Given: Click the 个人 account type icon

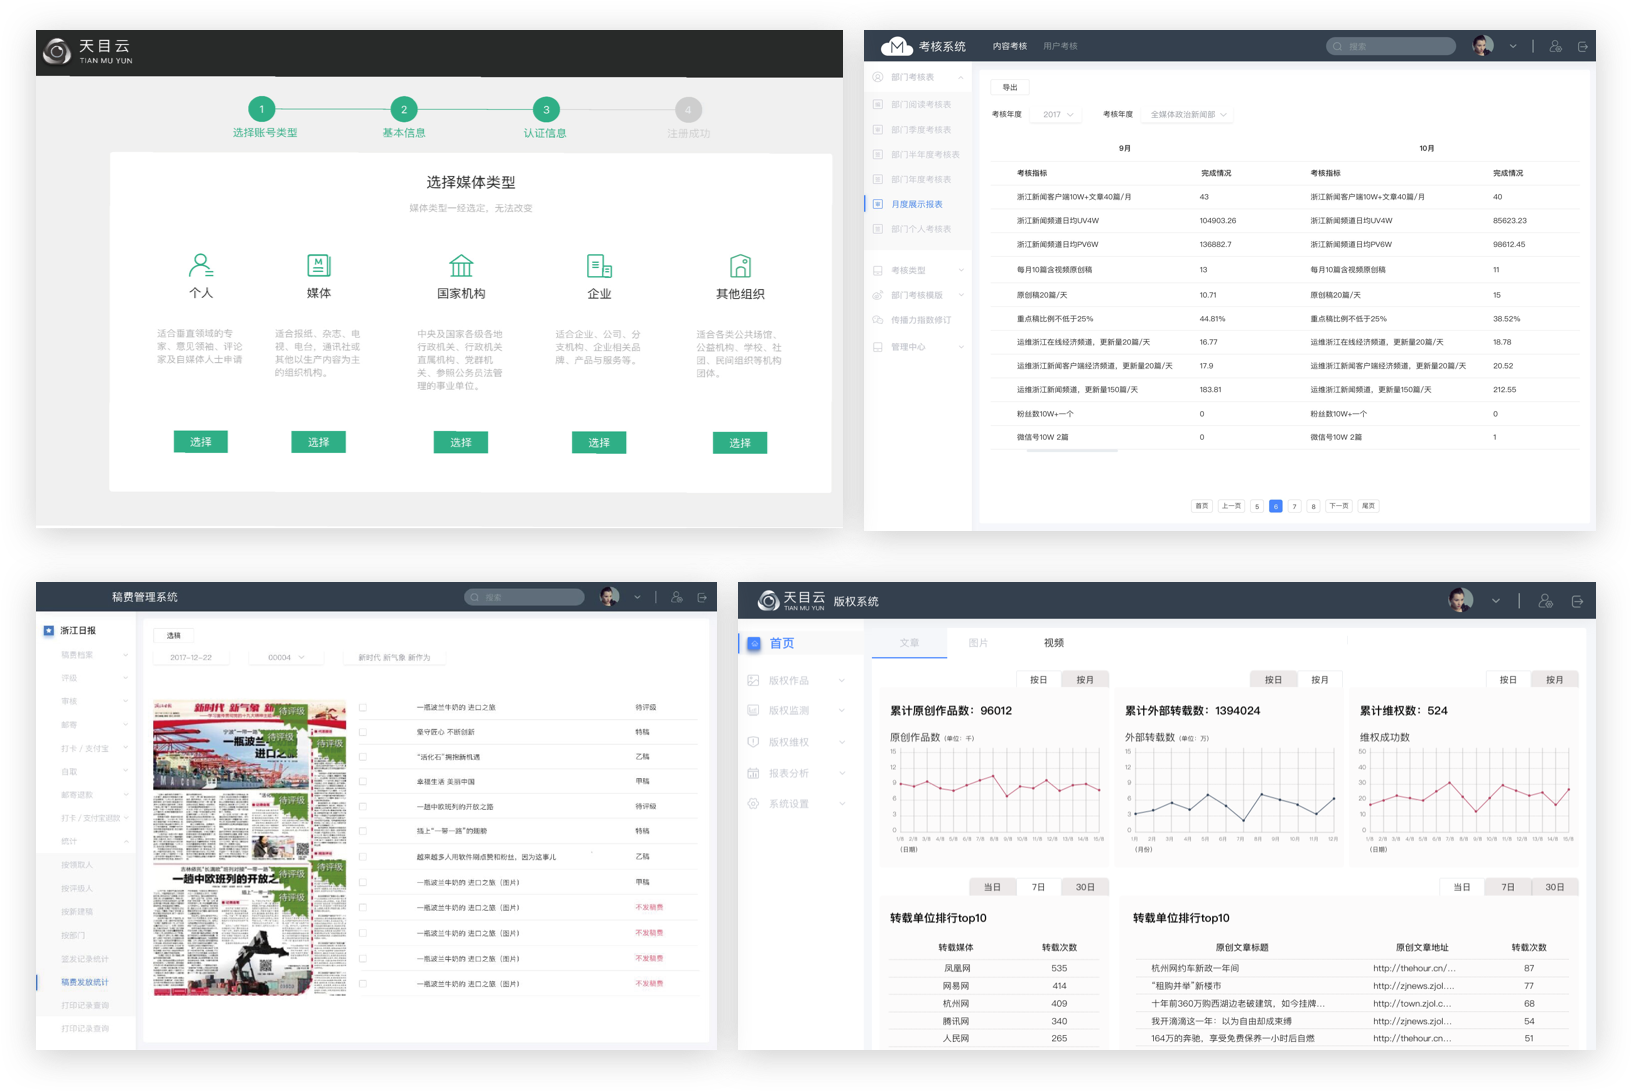Looking at the screenshot, I should pyautogui.click(x=201, y=265).
